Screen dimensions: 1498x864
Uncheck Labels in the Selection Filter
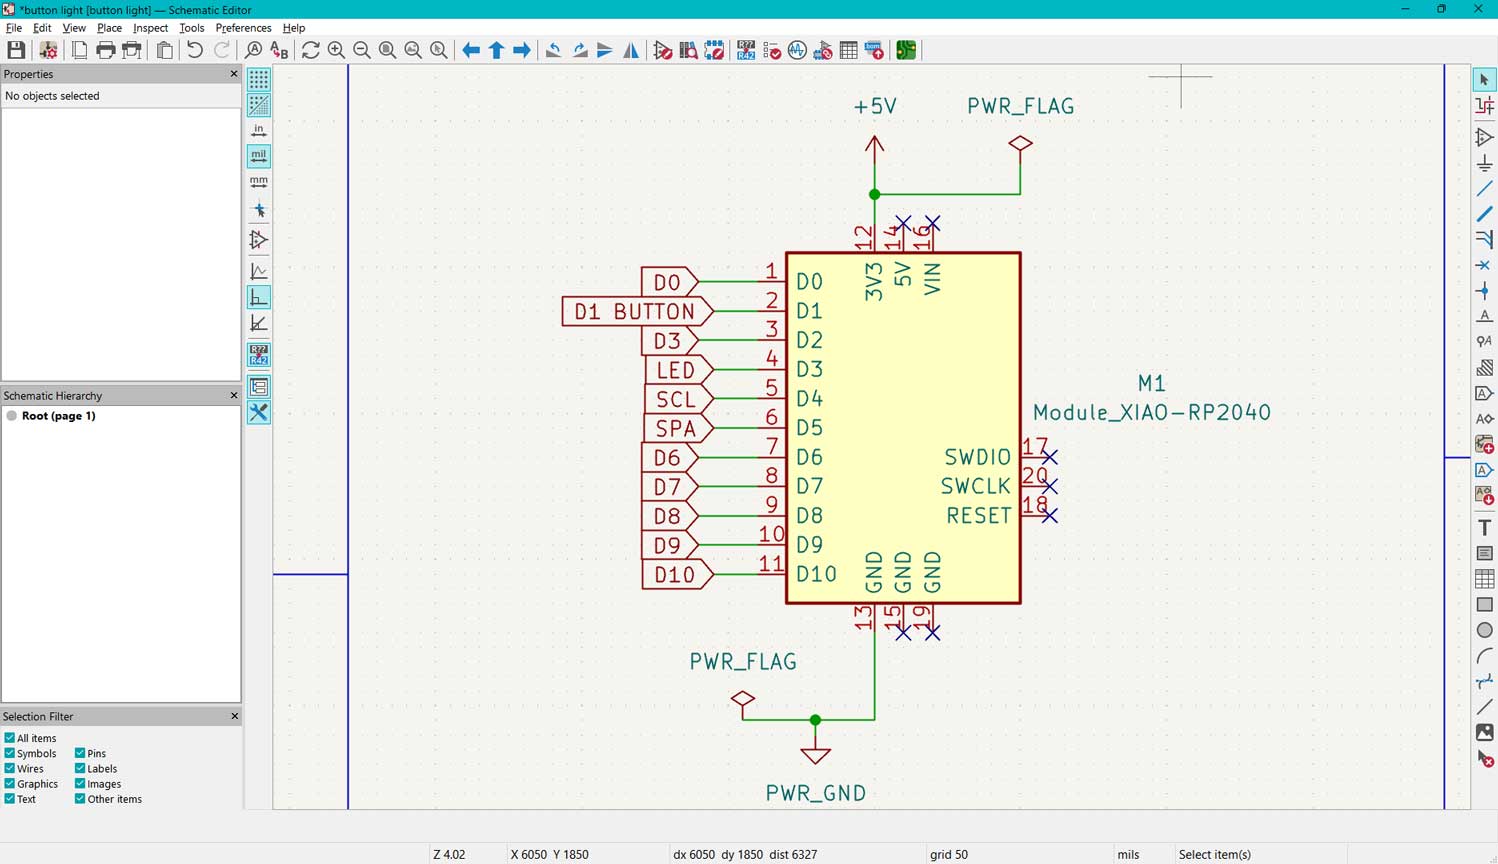(80, 768)
